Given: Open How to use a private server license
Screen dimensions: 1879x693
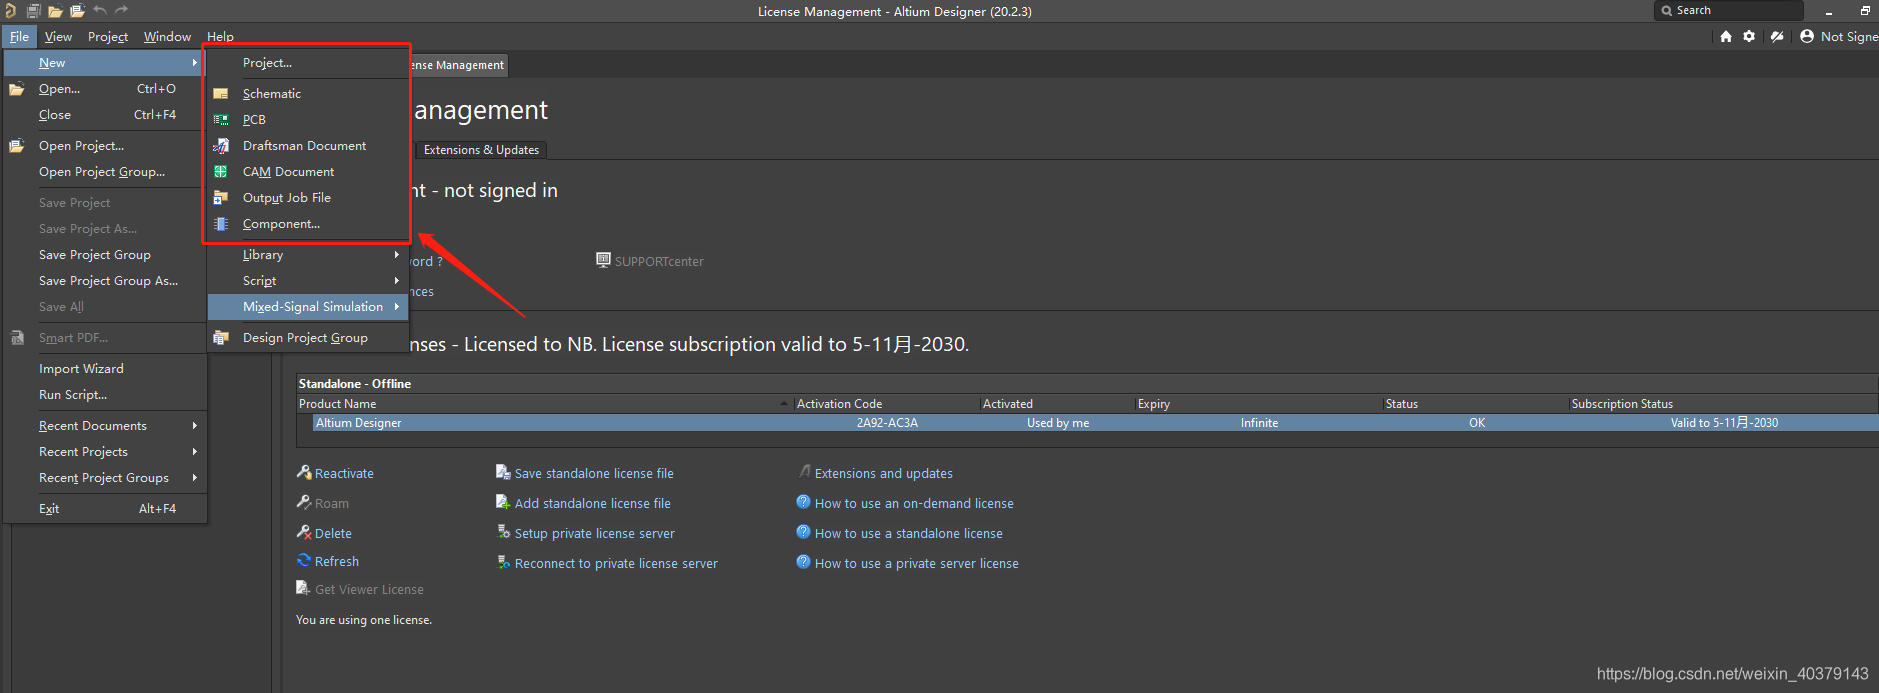Looking at the screenshot, I should (916, 563).
